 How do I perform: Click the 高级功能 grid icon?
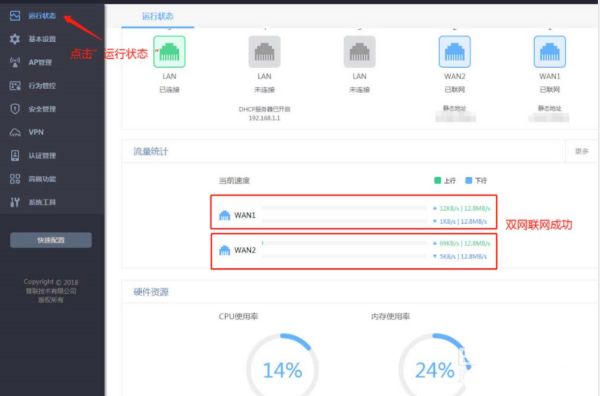coord(15,179)
